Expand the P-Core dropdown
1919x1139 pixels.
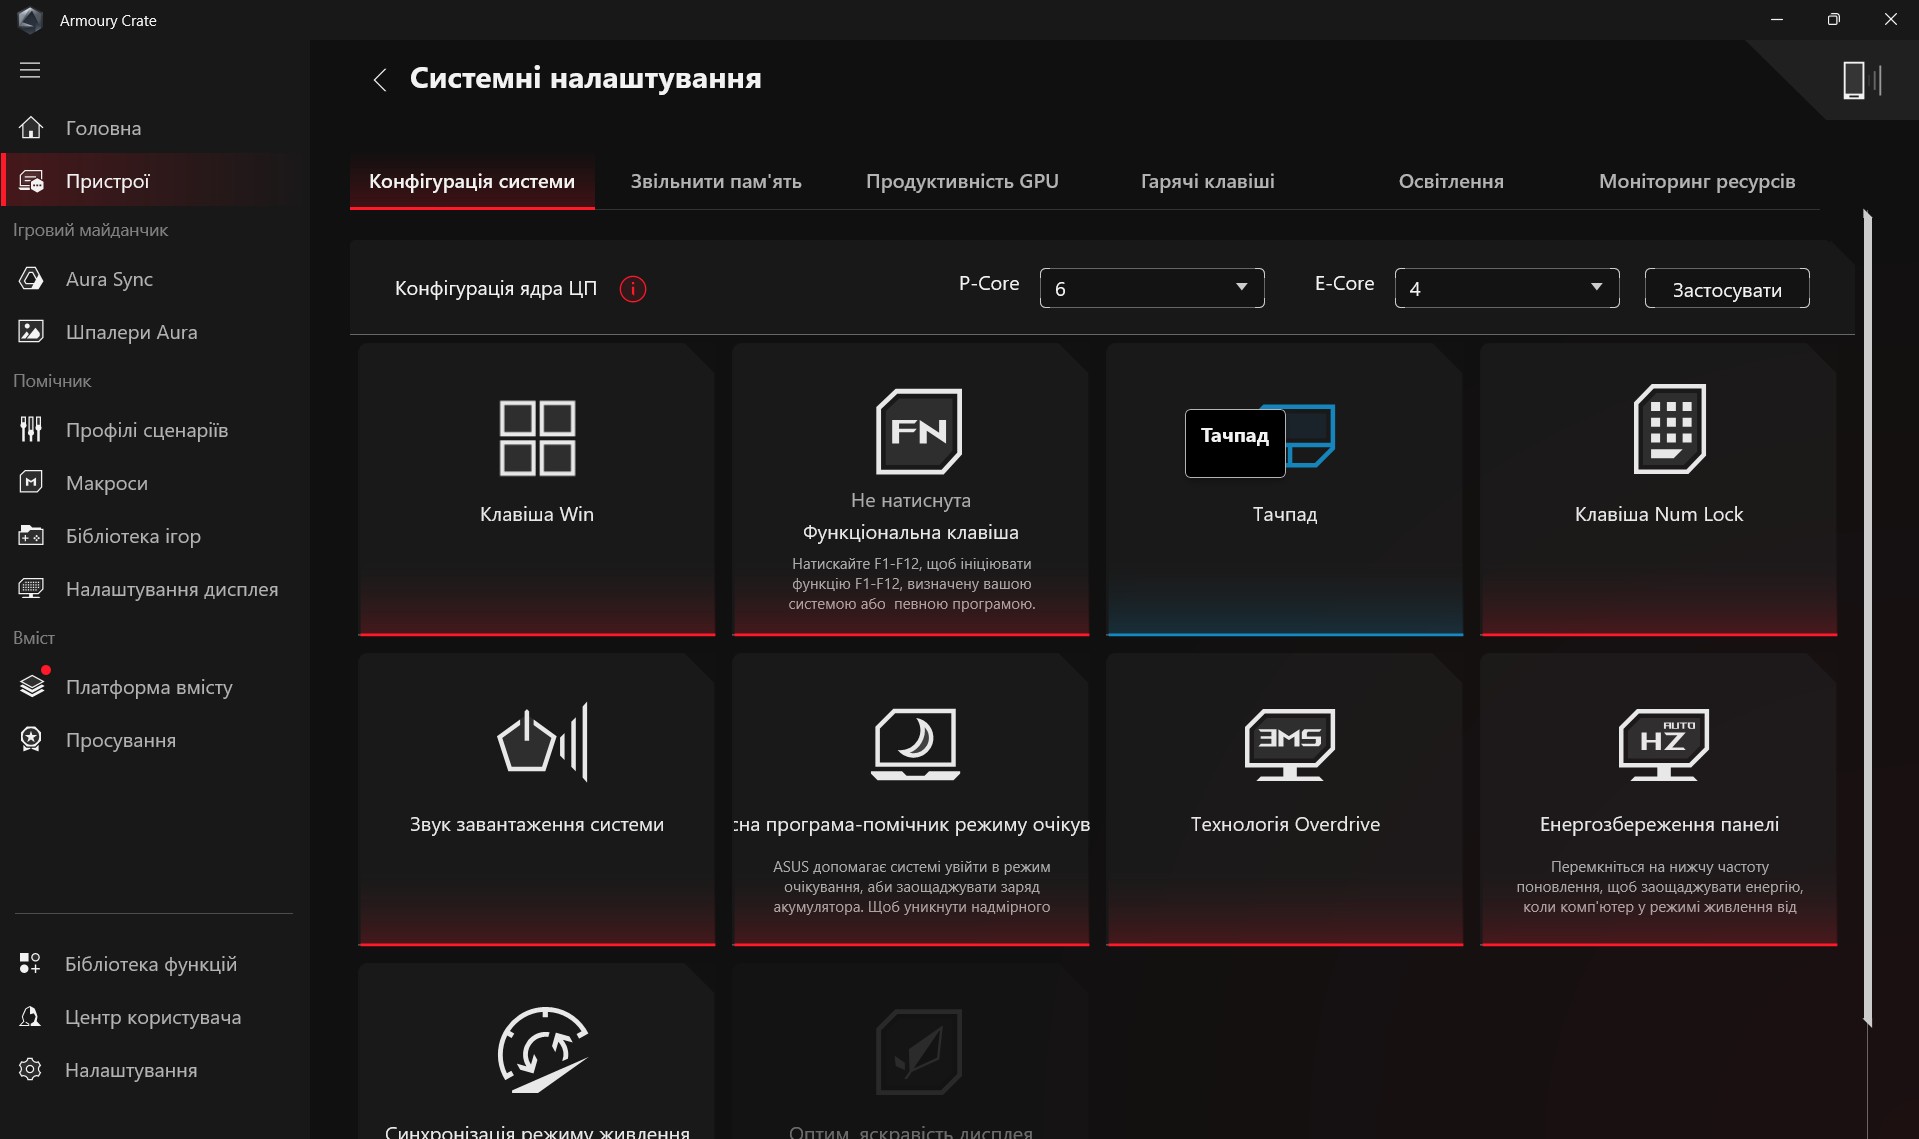1151,288
